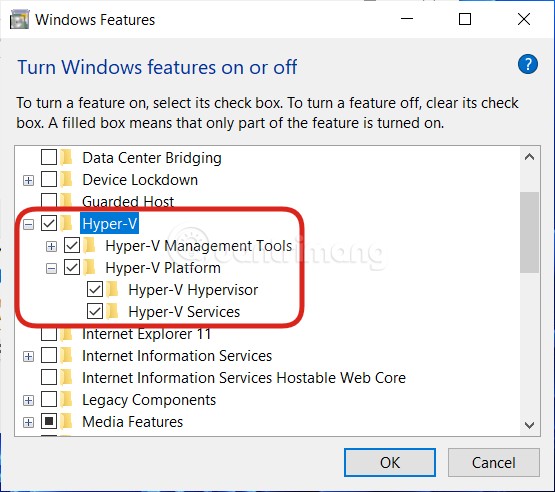This screenshot has height=492, width=555.
Task: Click the scrollbar up arrow
Action: pos(530,157)
